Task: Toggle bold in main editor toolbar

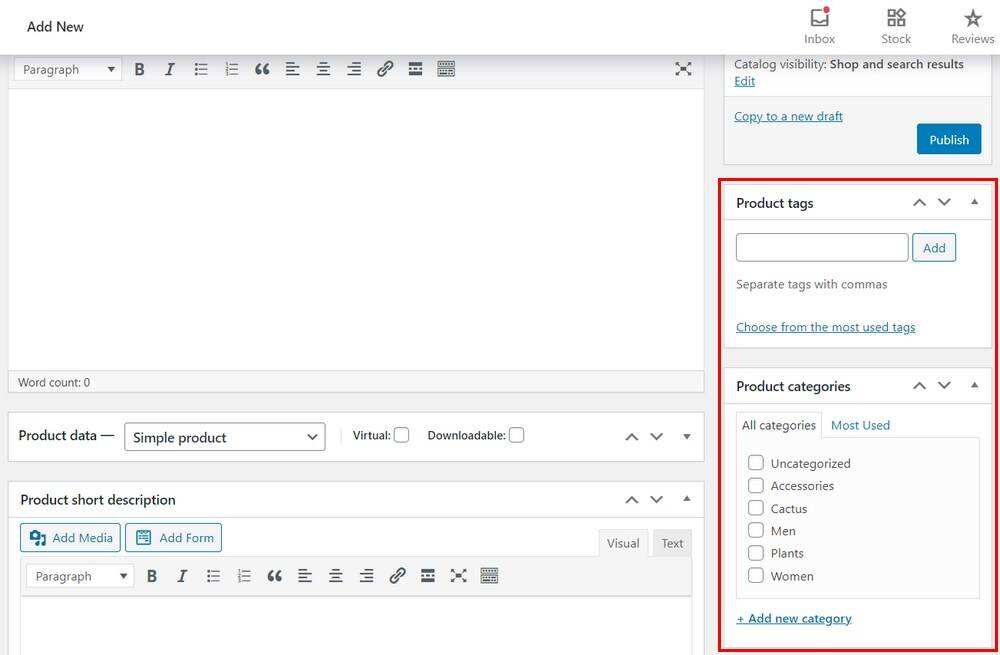Action: 140,69
